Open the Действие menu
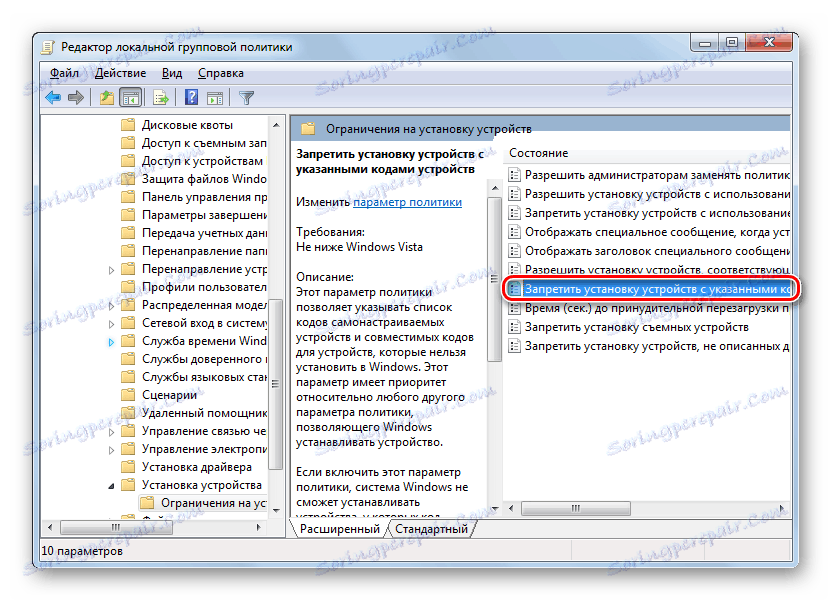Viewport: 832px width, 601px height. click(120, 73)
